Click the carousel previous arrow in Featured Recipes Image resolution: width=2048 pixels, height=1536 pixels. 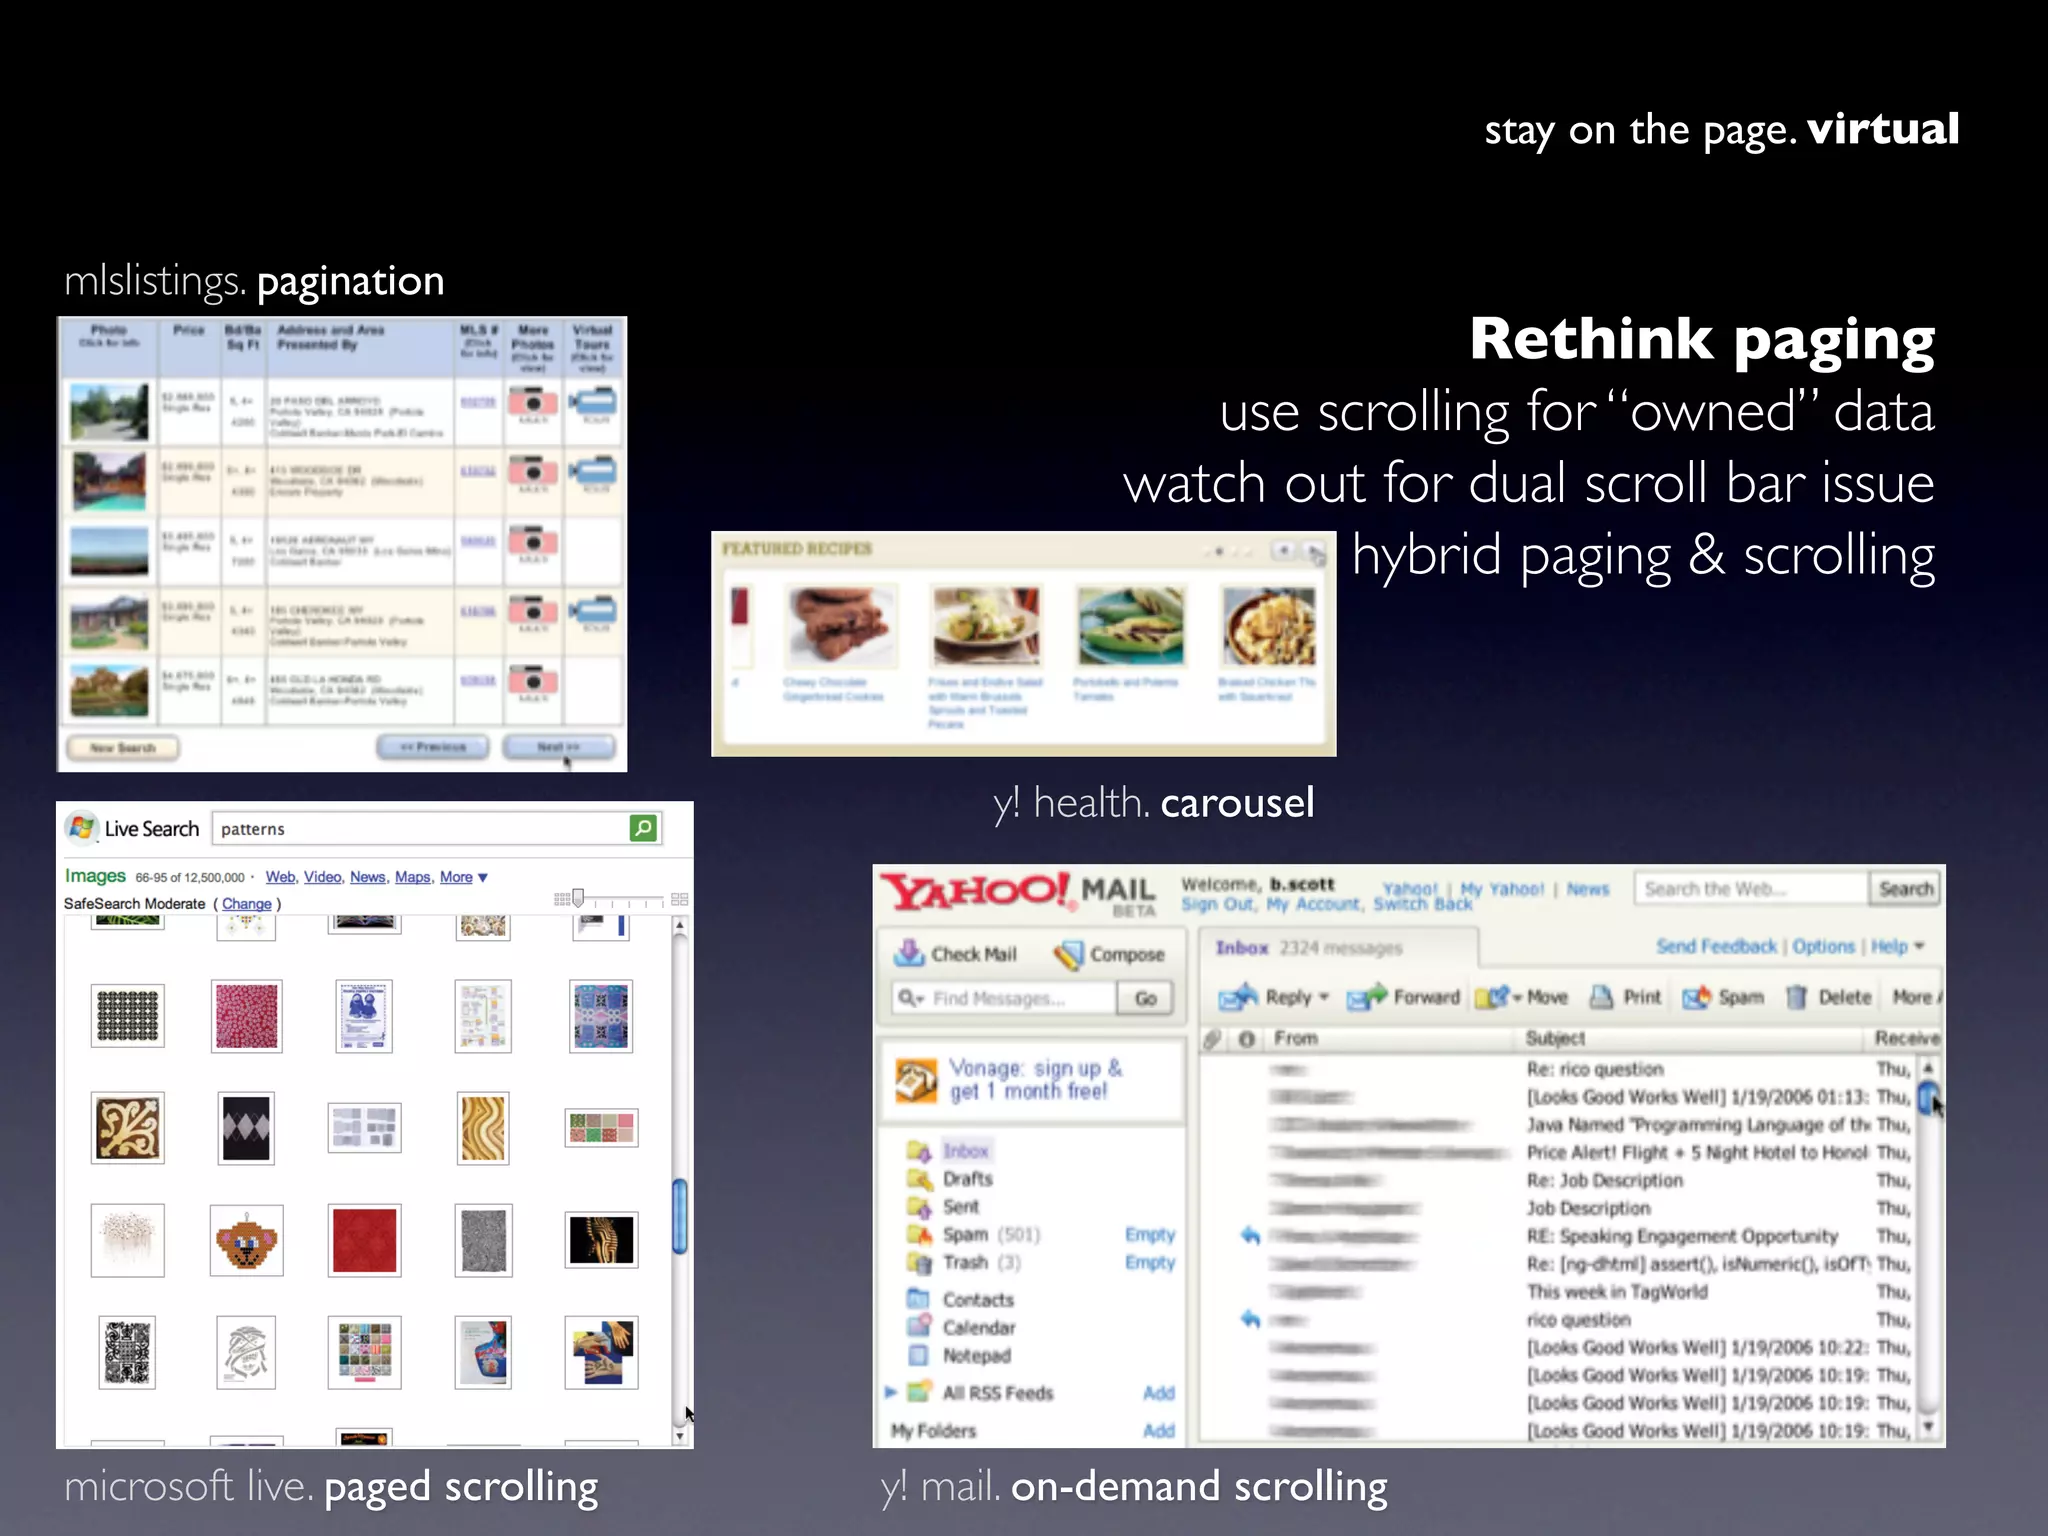1284,551
